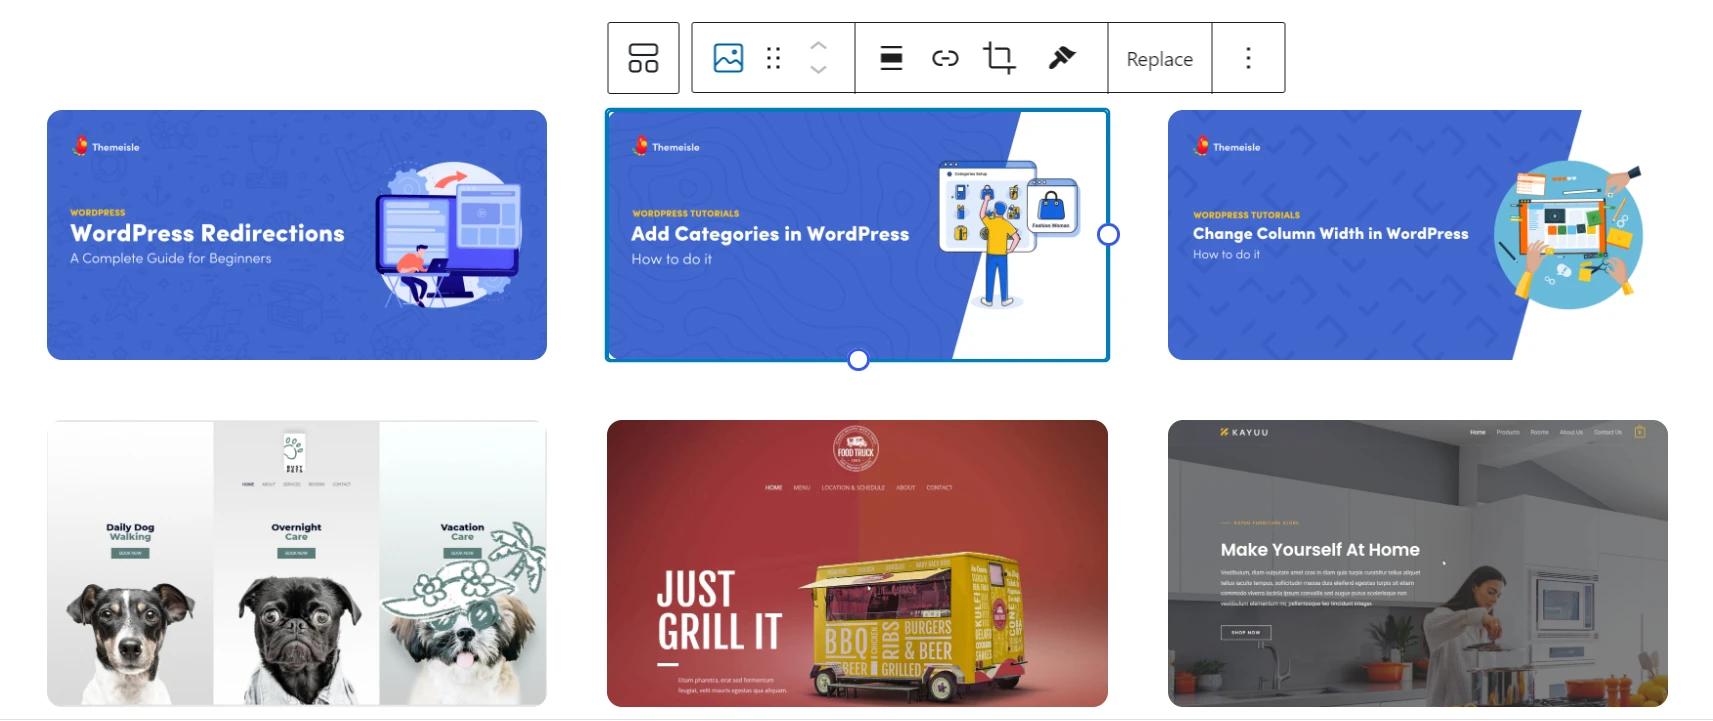Activate the crop image tool
1713x721 pixels.
pos(999,58)
